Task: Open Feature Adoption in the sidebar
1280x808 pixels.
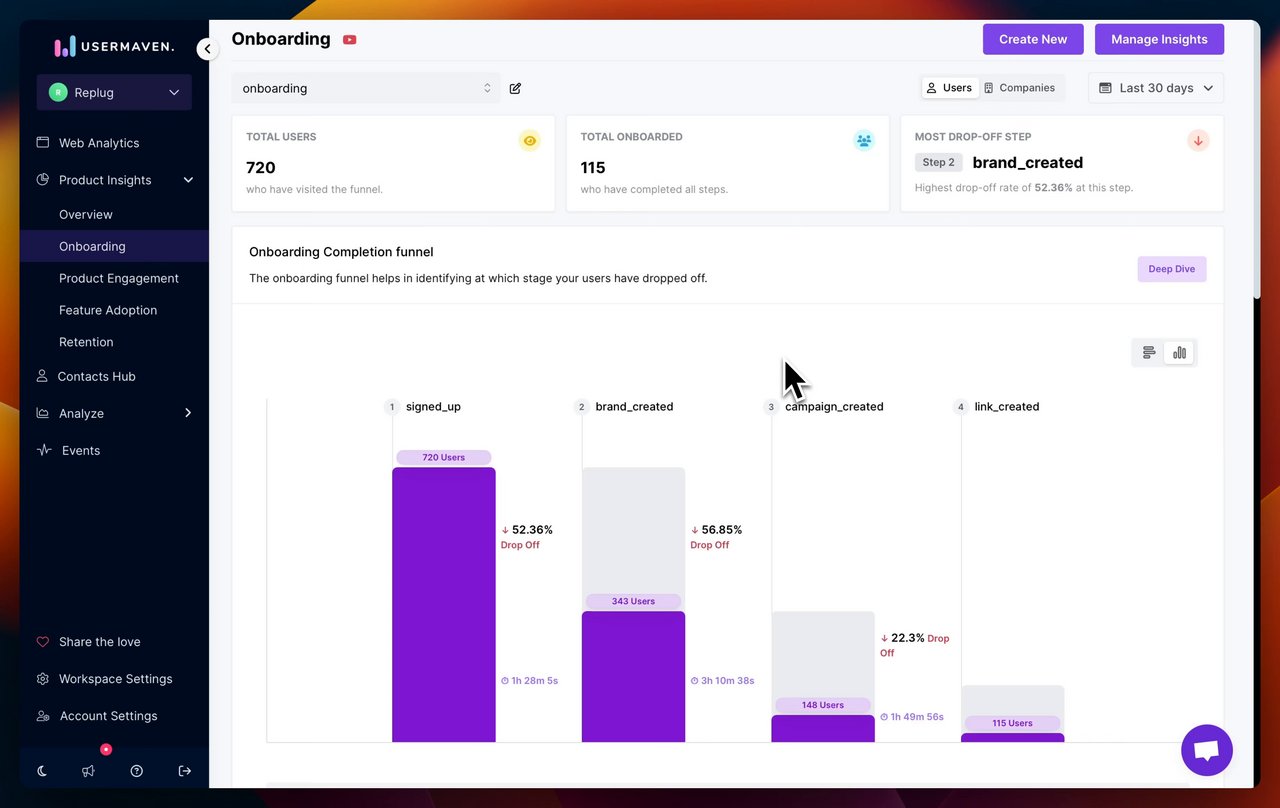Action: [108, 310]
